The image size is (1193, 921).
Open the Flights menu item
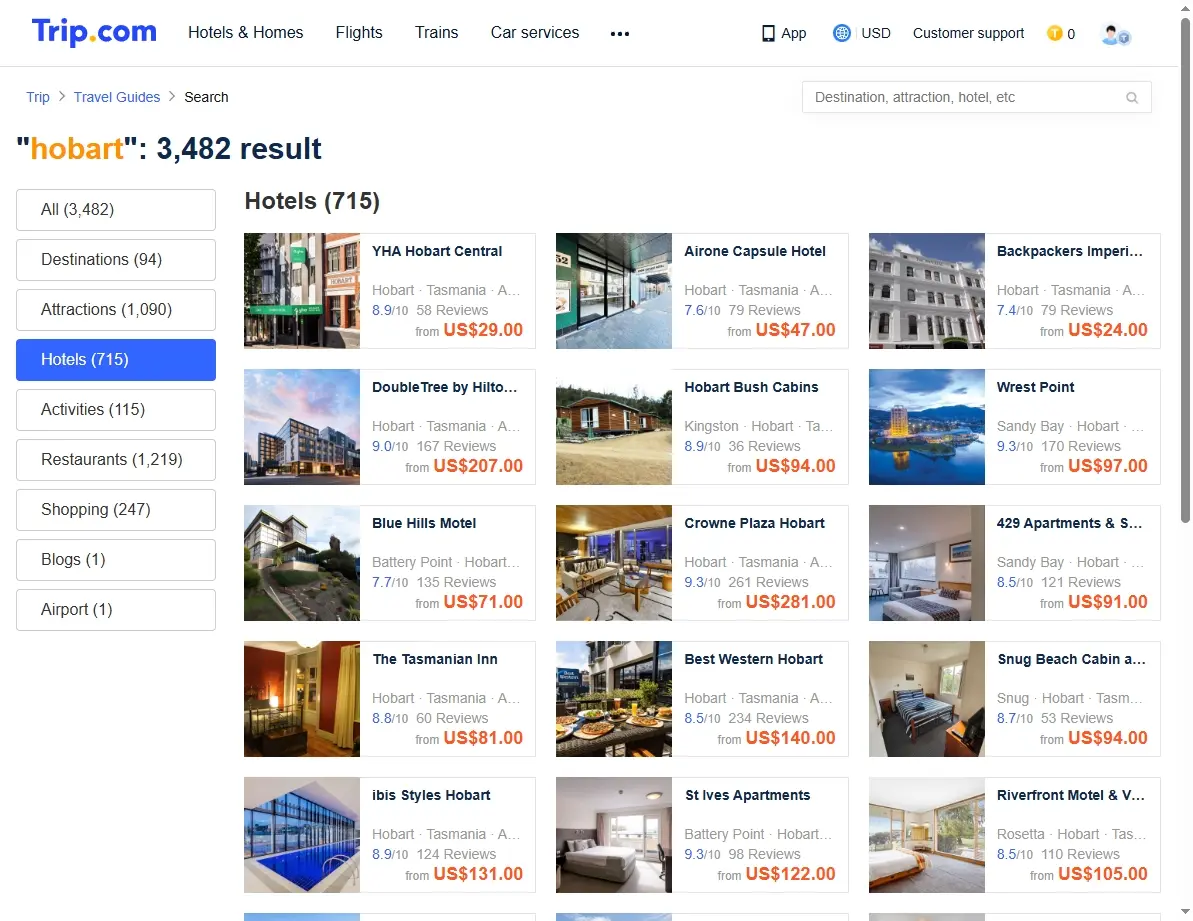[x=359, y=33]
